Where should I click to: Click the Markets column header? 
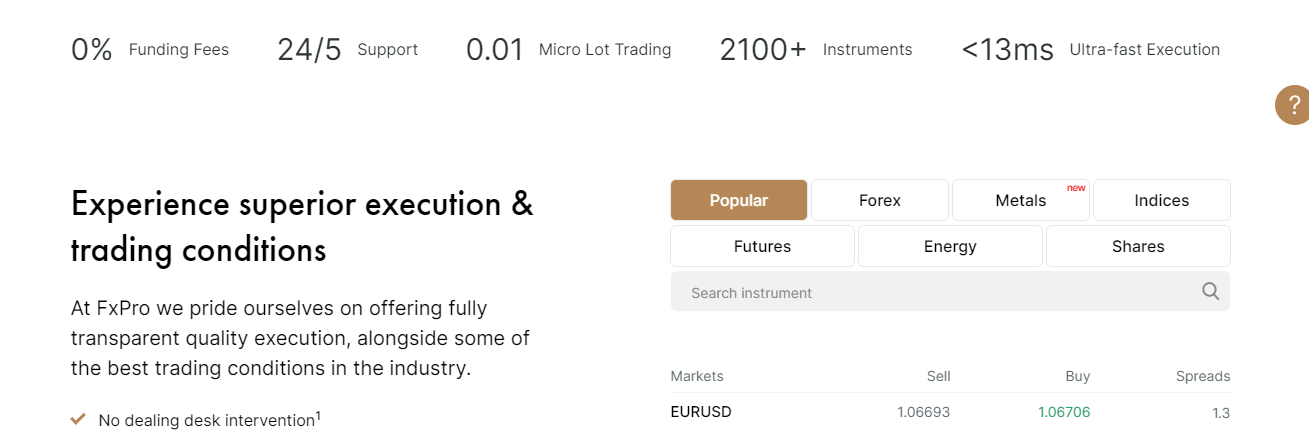click(697, 376)
